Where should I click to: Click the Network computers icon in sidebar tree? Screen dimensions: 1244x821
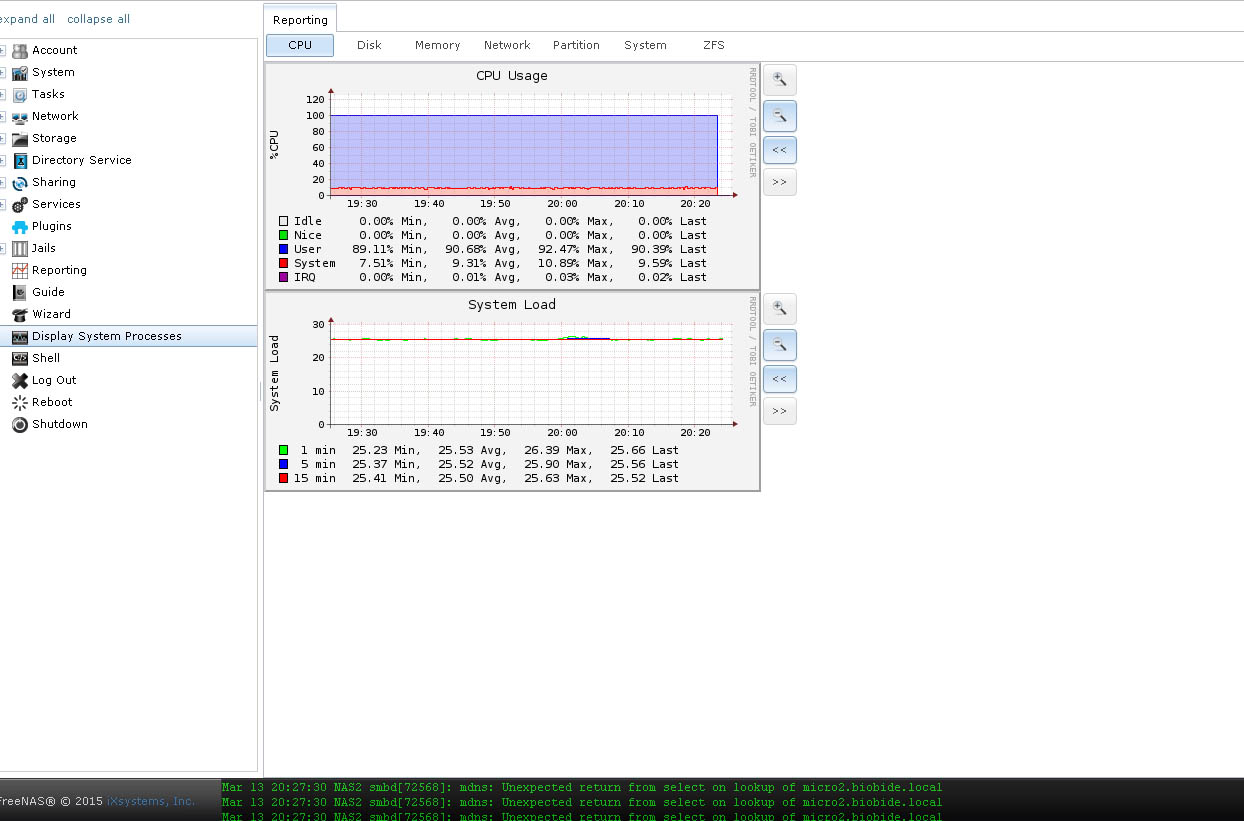pos(20,116)
